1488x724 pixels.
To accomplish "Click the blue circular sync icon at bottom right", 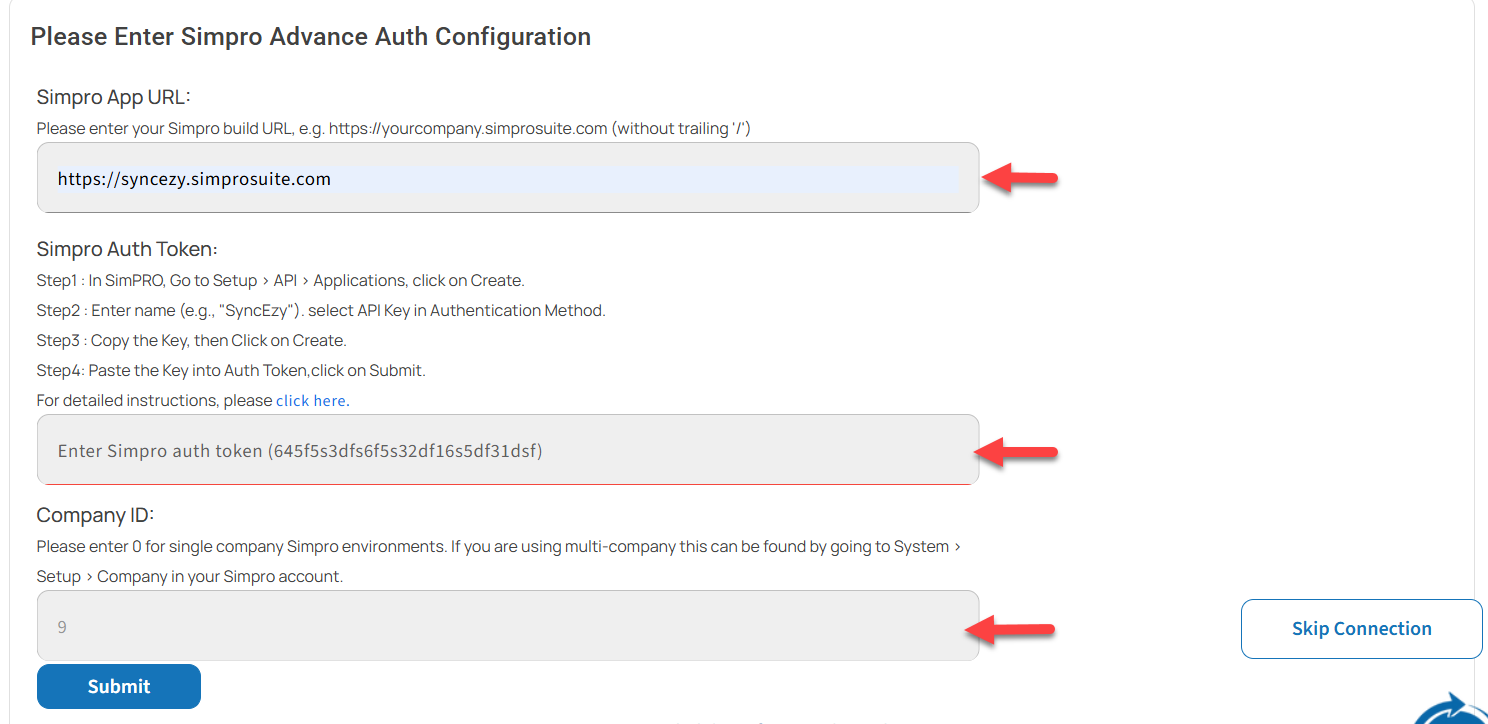I will click(x=1452, y=708).
